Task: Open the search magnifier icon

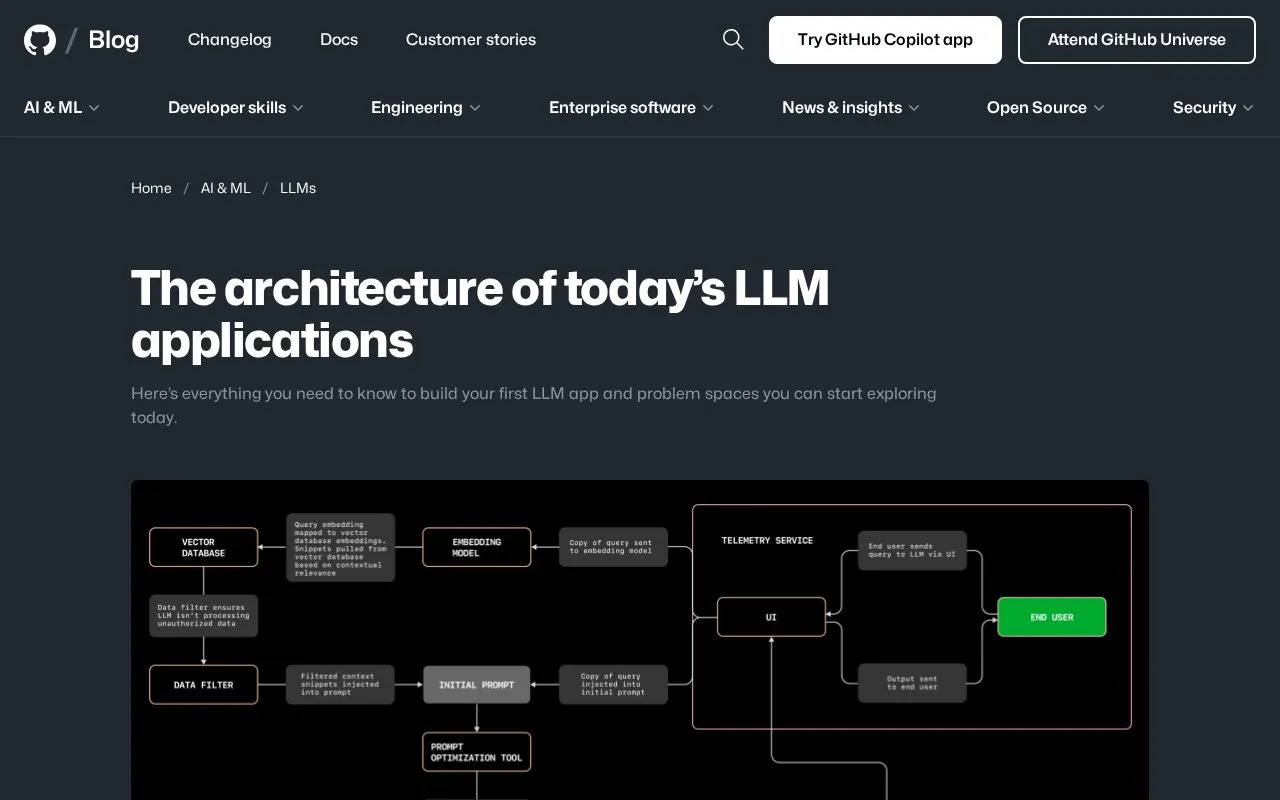Action: (733, 39)
